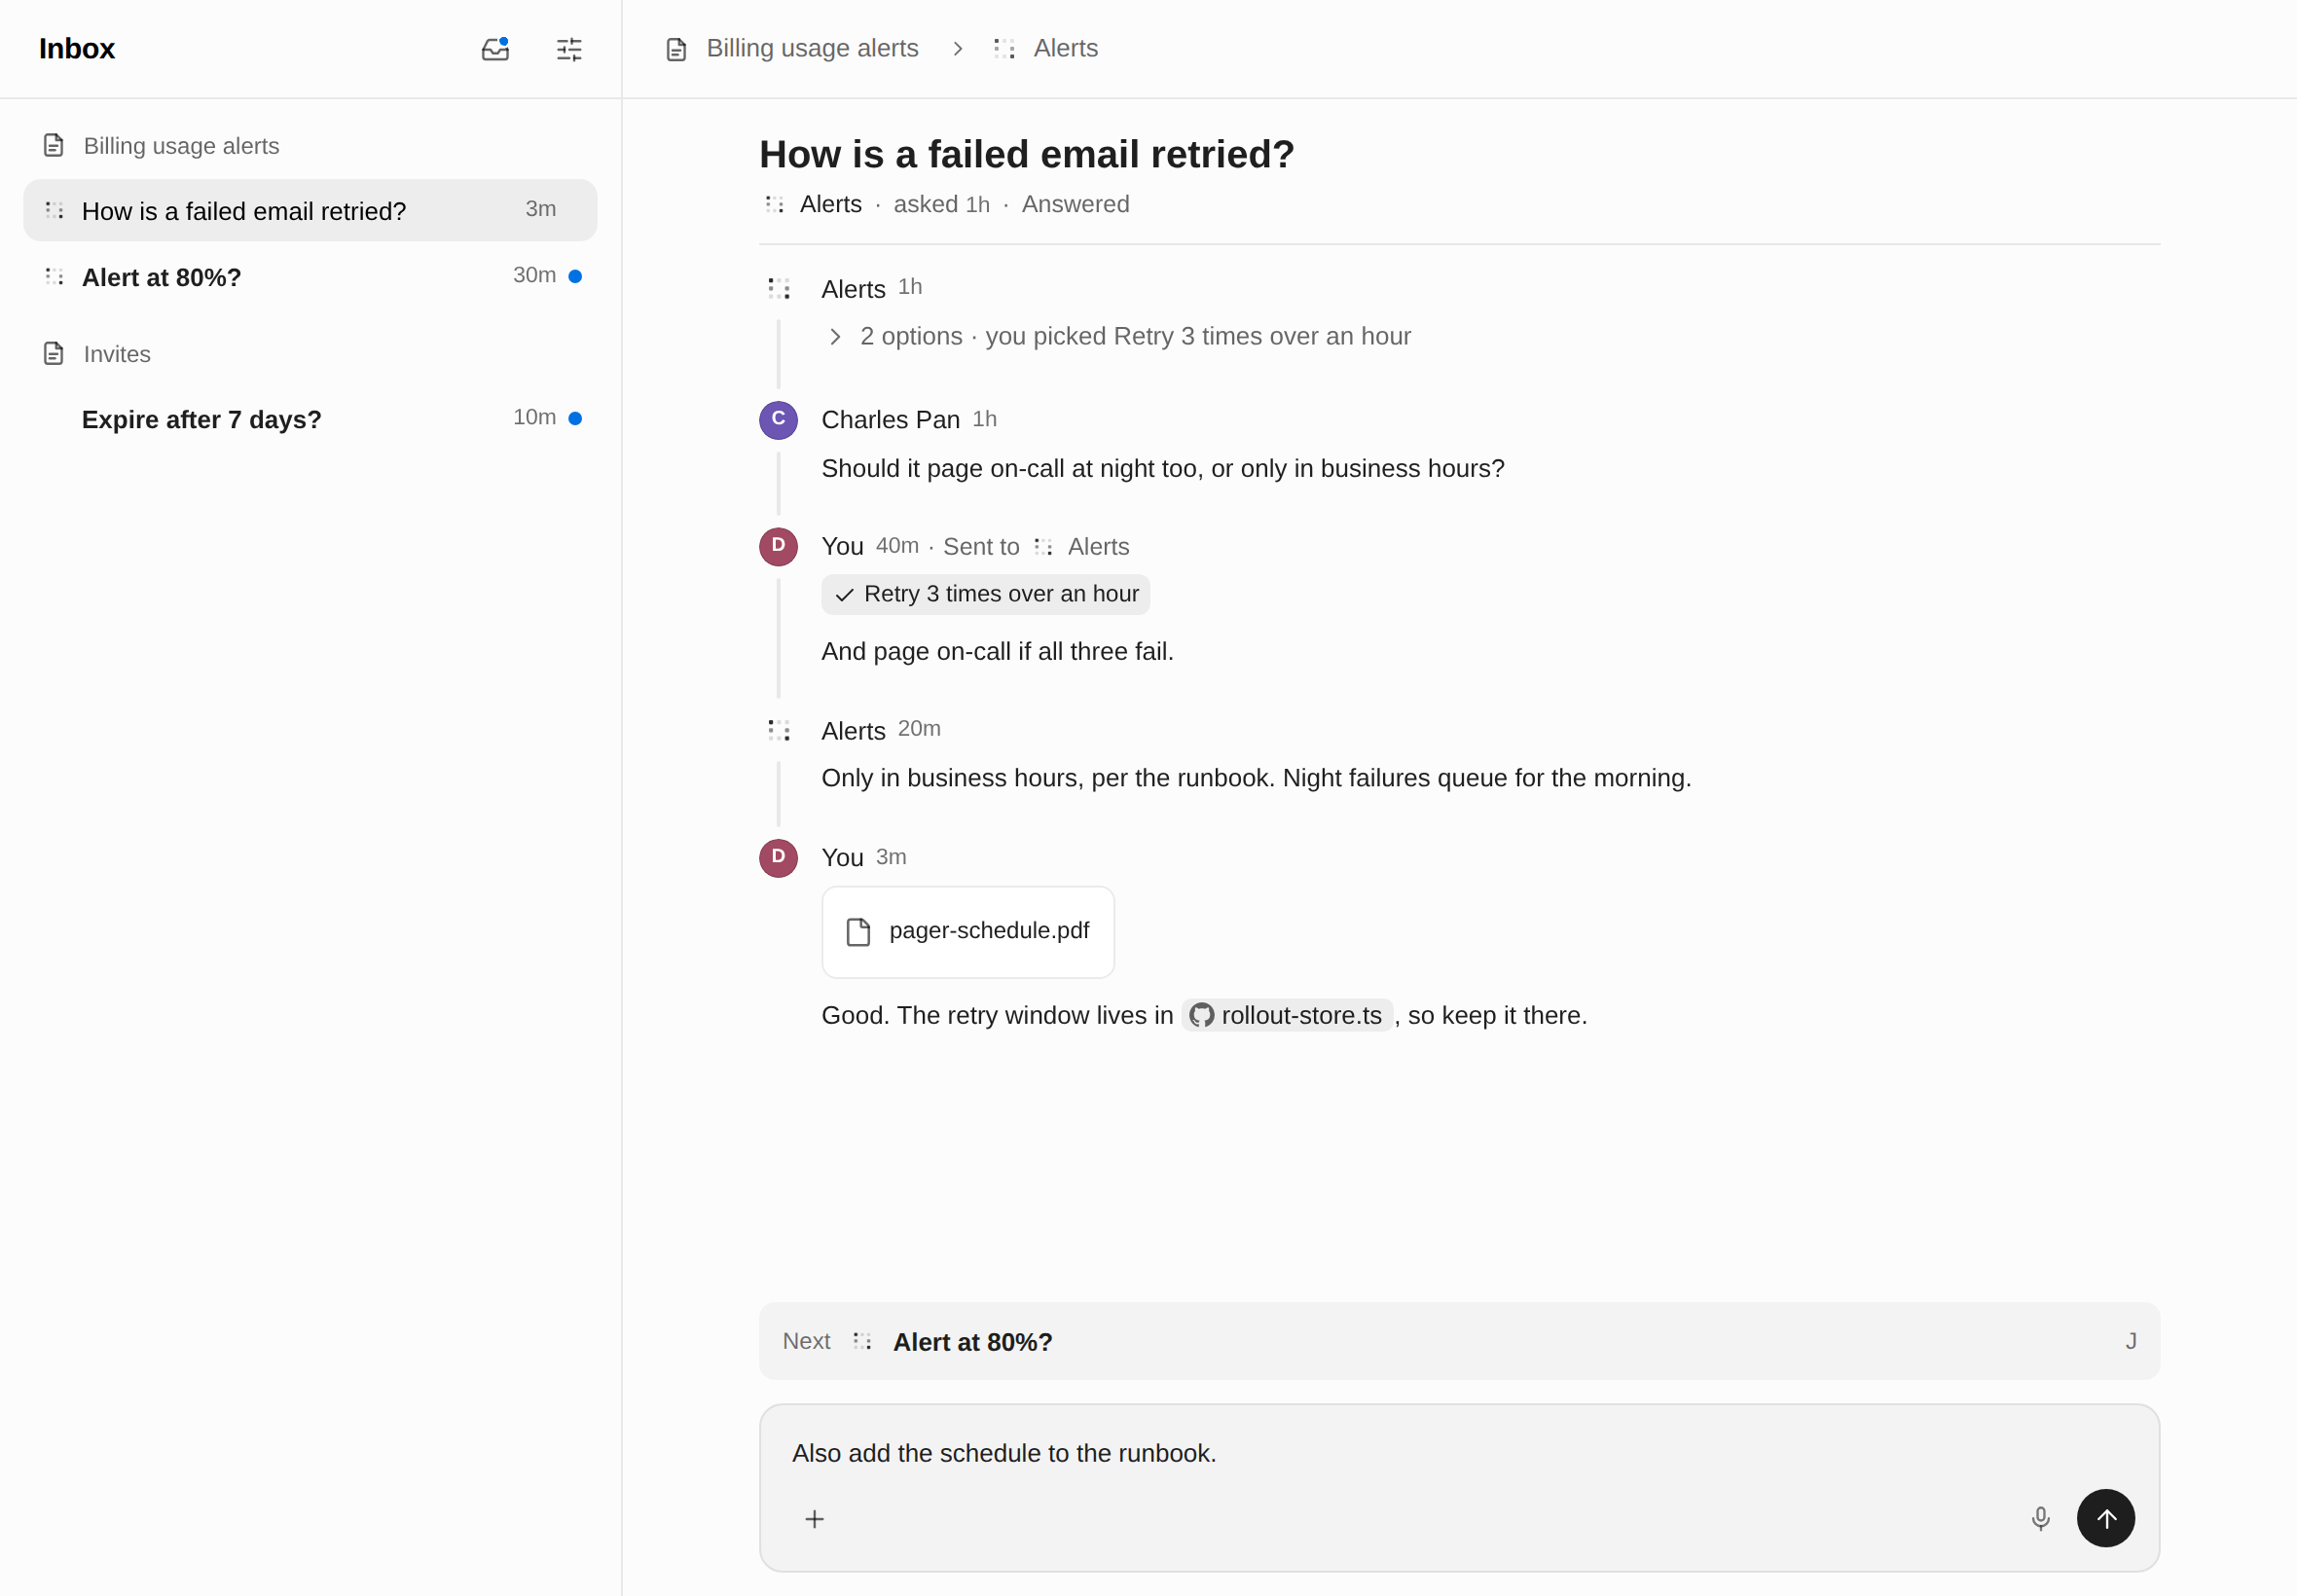Select 'How is a failed email retried?' inbox item

[310, 210]
